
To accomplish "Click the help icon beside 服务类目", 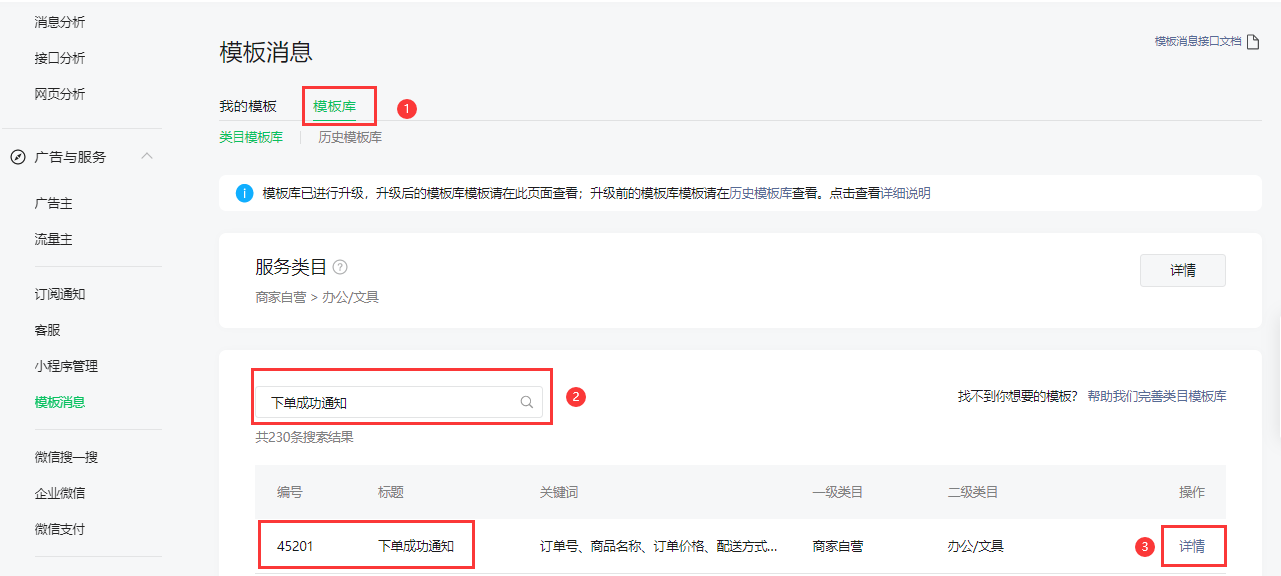I will (340, 267).
